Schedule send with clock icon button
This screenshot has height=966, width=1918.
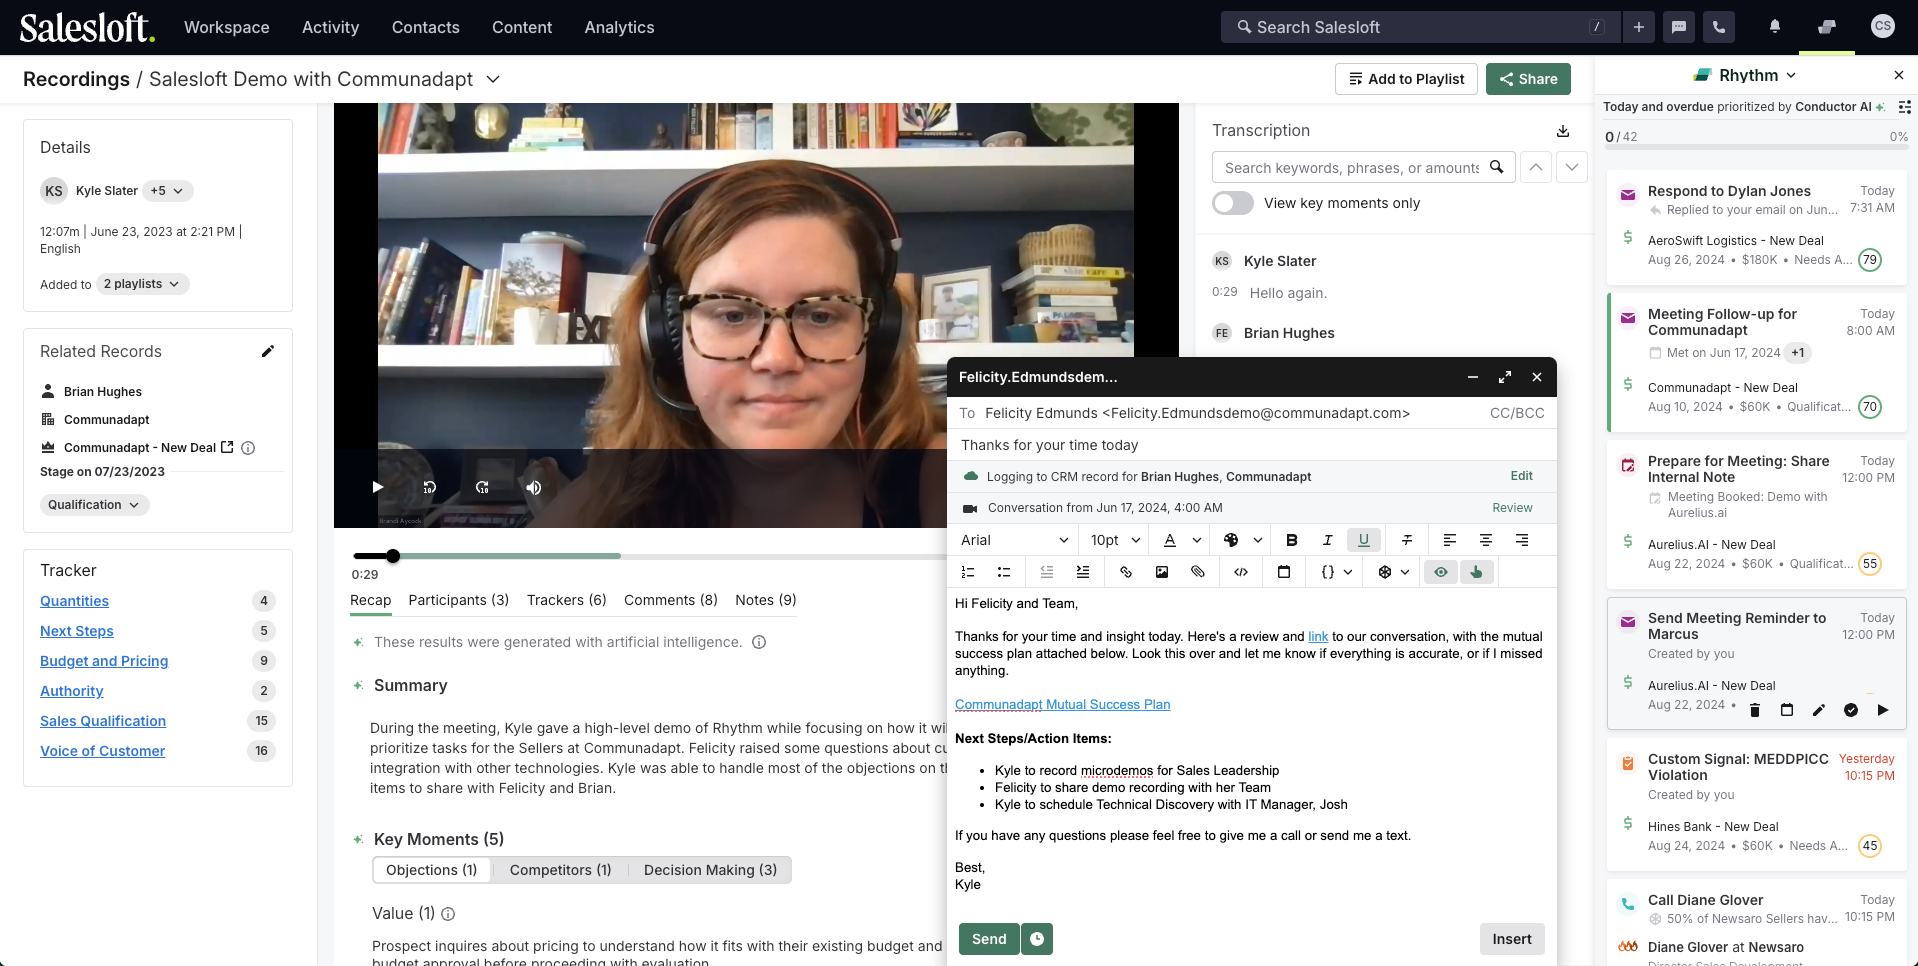1037,939
